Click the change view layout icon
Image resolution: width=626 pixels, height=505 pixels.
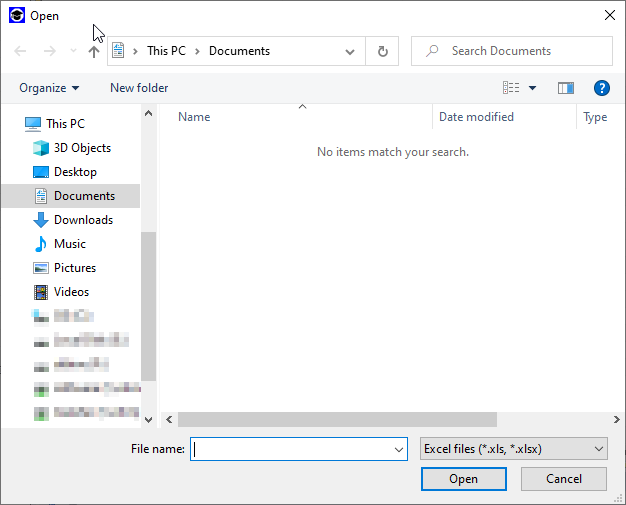click(511, 88)
